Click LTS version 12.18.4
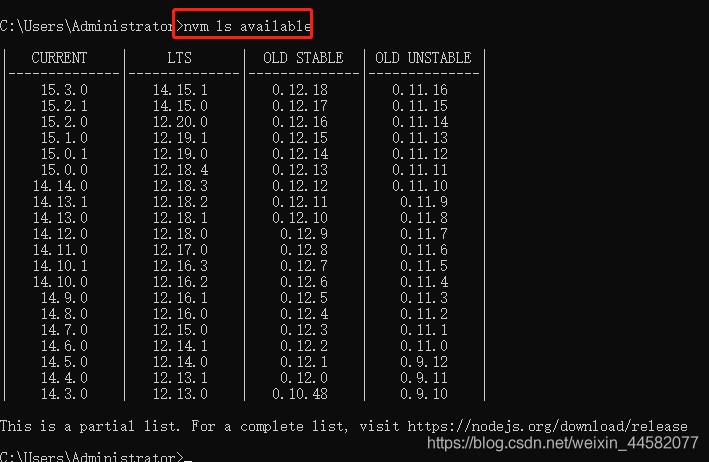Image resolution: width=709 pixels, height=462 pixels. point(180,170)
